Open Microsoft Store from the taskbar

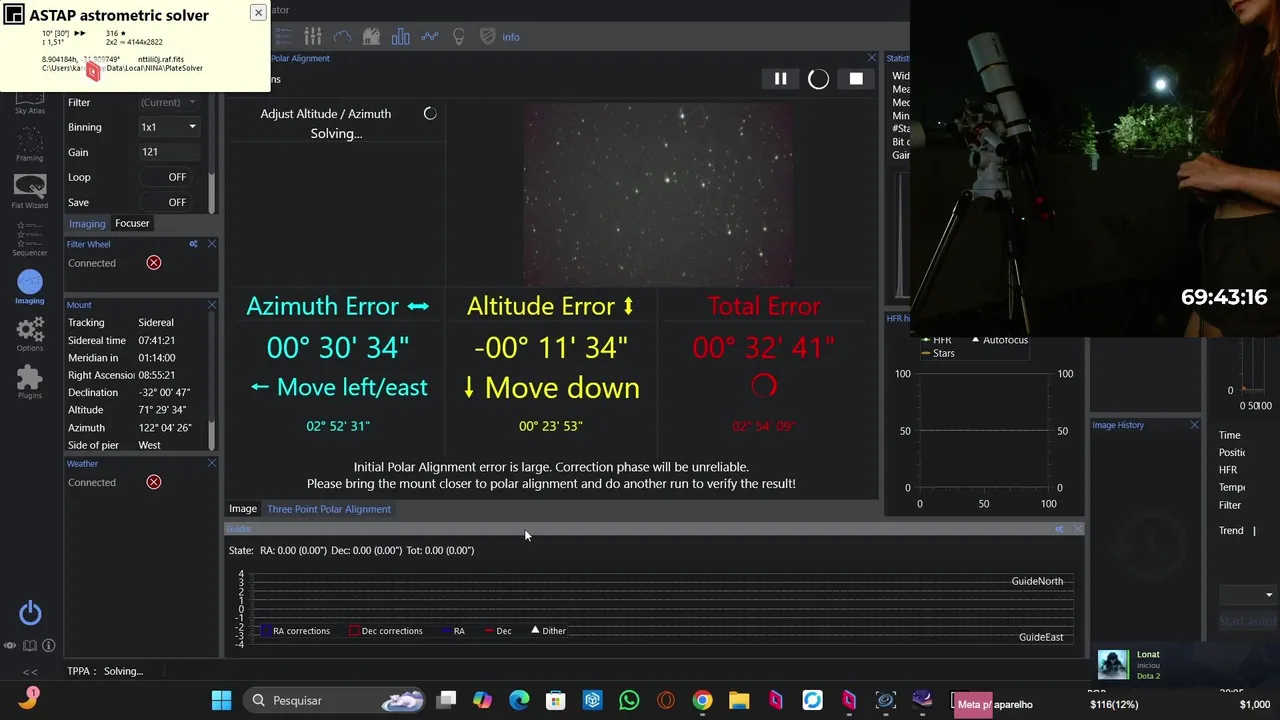point(555,701)
